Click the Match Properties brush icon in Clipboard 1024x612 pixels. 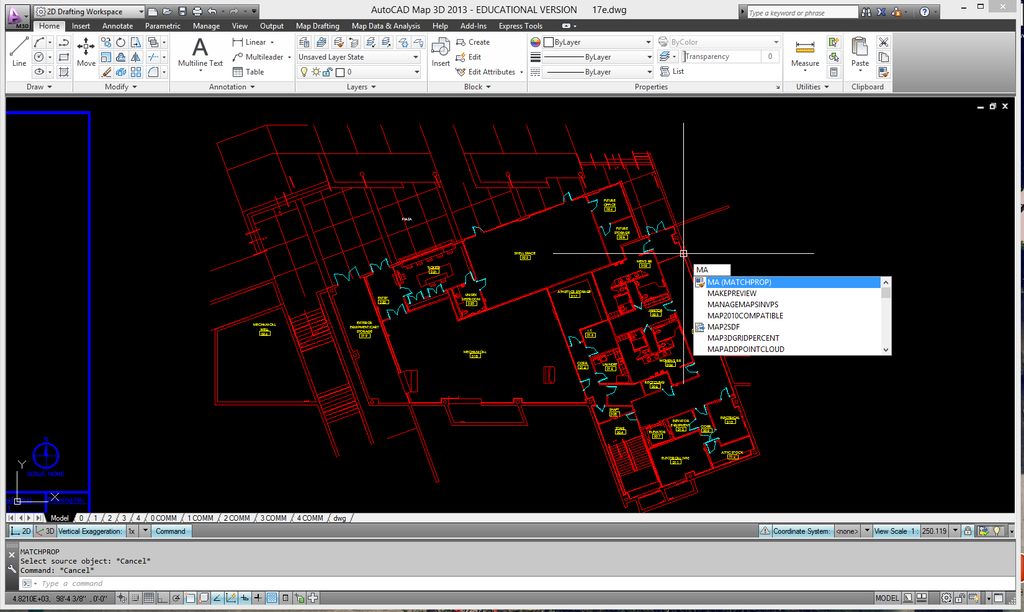[x=884, y=72]
